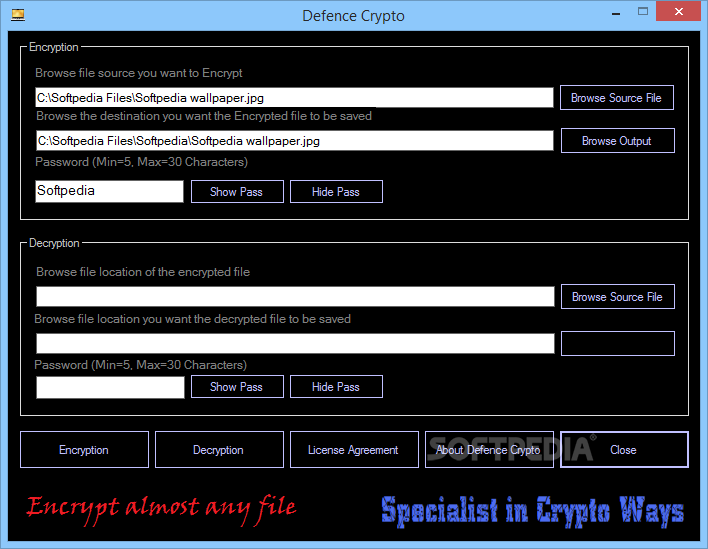This screenshot has width=708, height=549.
Task: Click Show Pass in the Decryption group
Action: coord(237,386)
